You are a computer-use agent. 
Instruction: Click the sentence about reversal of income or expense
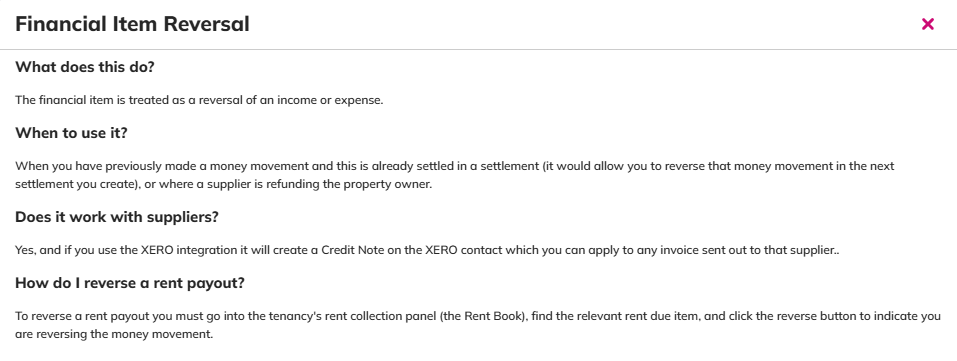pos(199,100)
